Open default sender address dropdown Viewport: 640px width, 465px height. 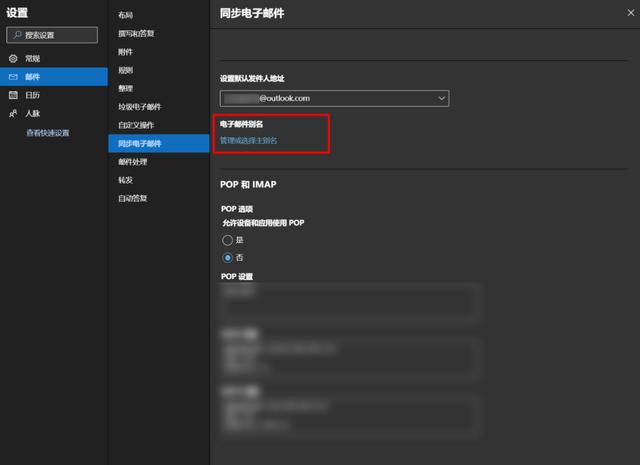[334, 98]
